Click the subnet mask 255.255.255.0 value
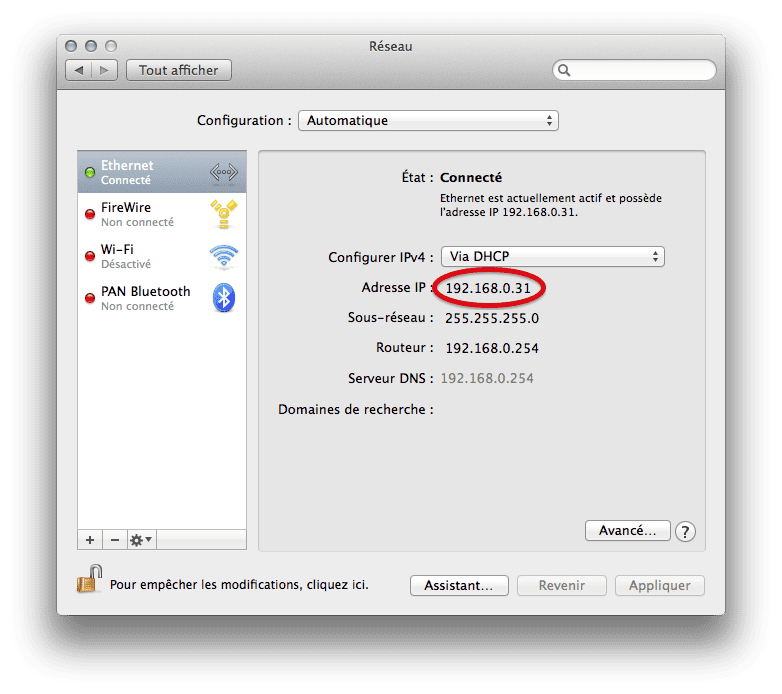The height and width of the screenshot is (694, 782). [x=492, y=318]
